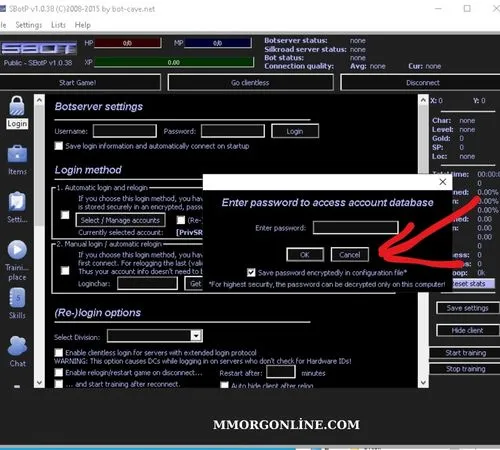The height and width of the screenshot is (450, 500).
Task: Uncheck Save password encryptedly in configuration file
Action: click(x=251, y=273)
